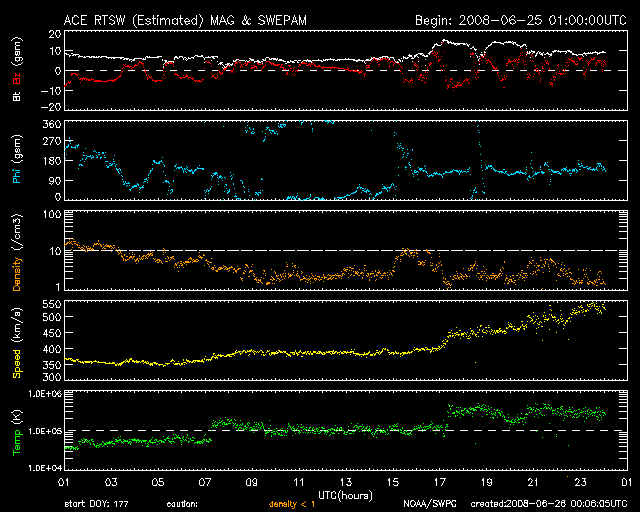Click the orange "Density (/cm3)" axis label

[x=17, y=252]
